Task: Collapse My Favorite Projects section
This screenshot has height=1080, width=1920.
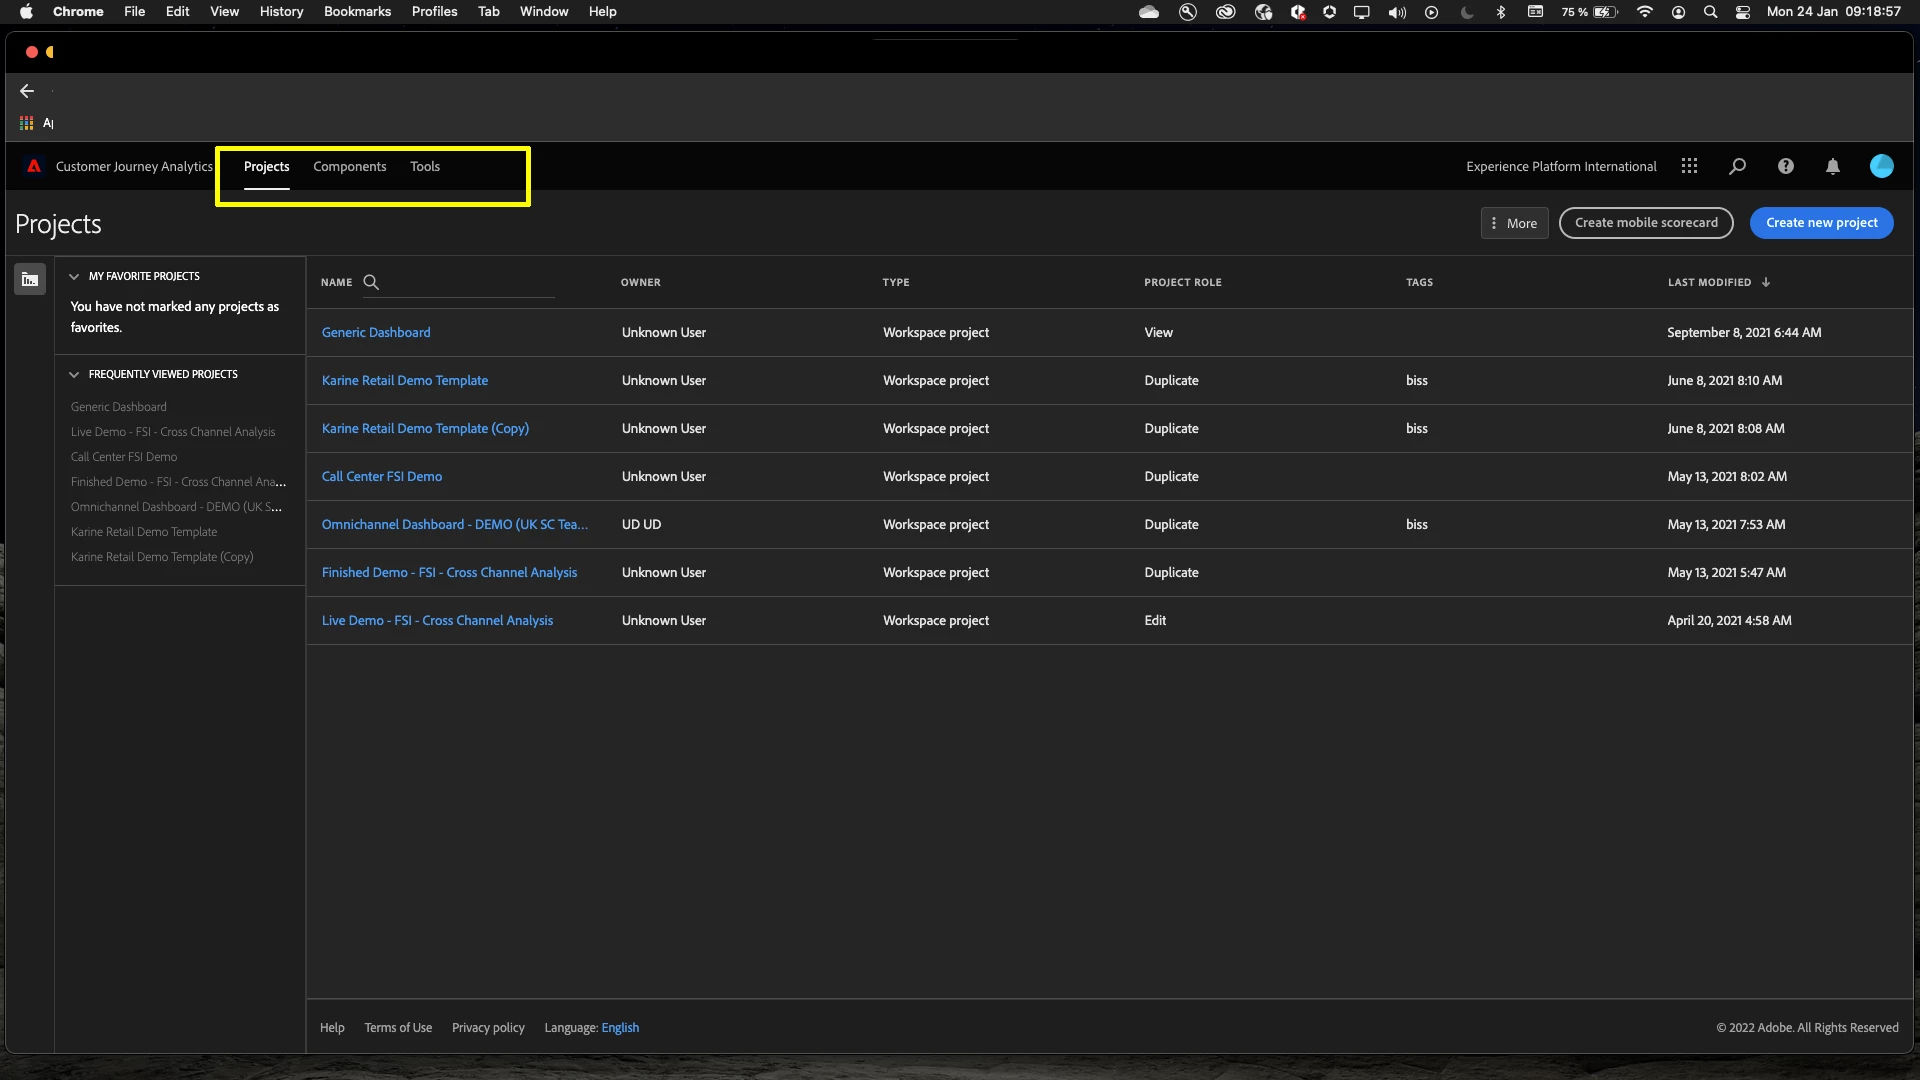Action: pos(74,276)
